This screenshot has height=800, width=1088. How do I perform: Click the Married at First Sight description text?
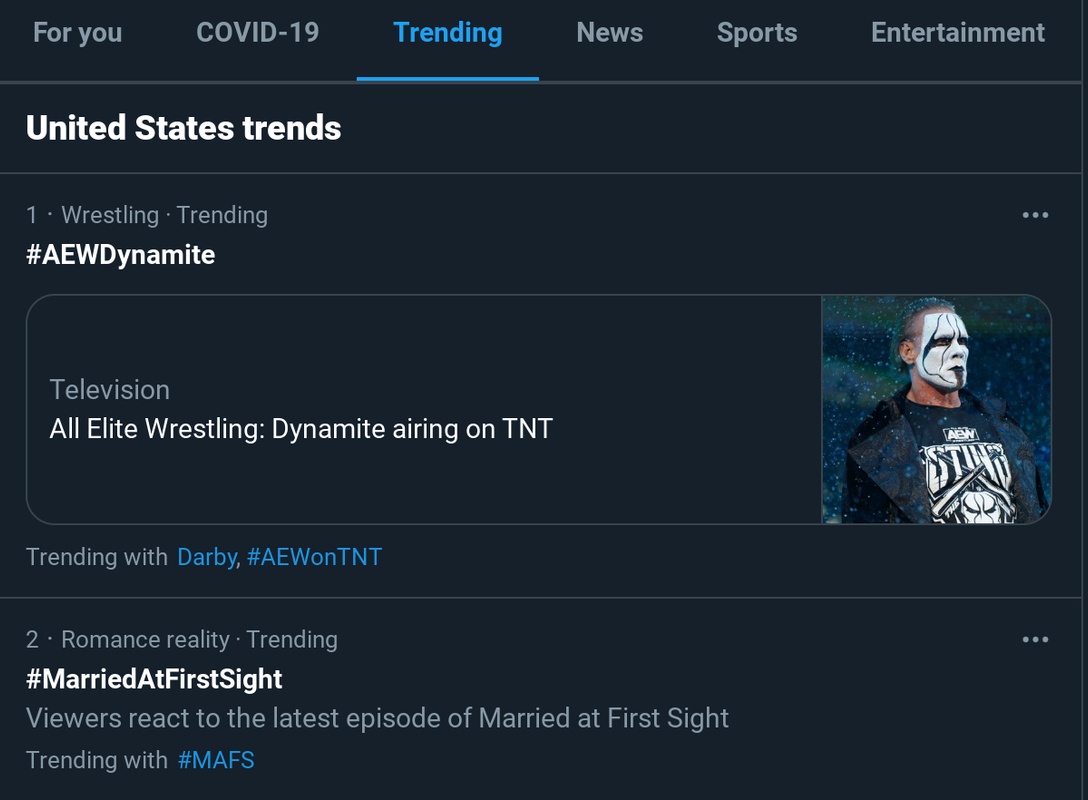(x=377, y=718)
